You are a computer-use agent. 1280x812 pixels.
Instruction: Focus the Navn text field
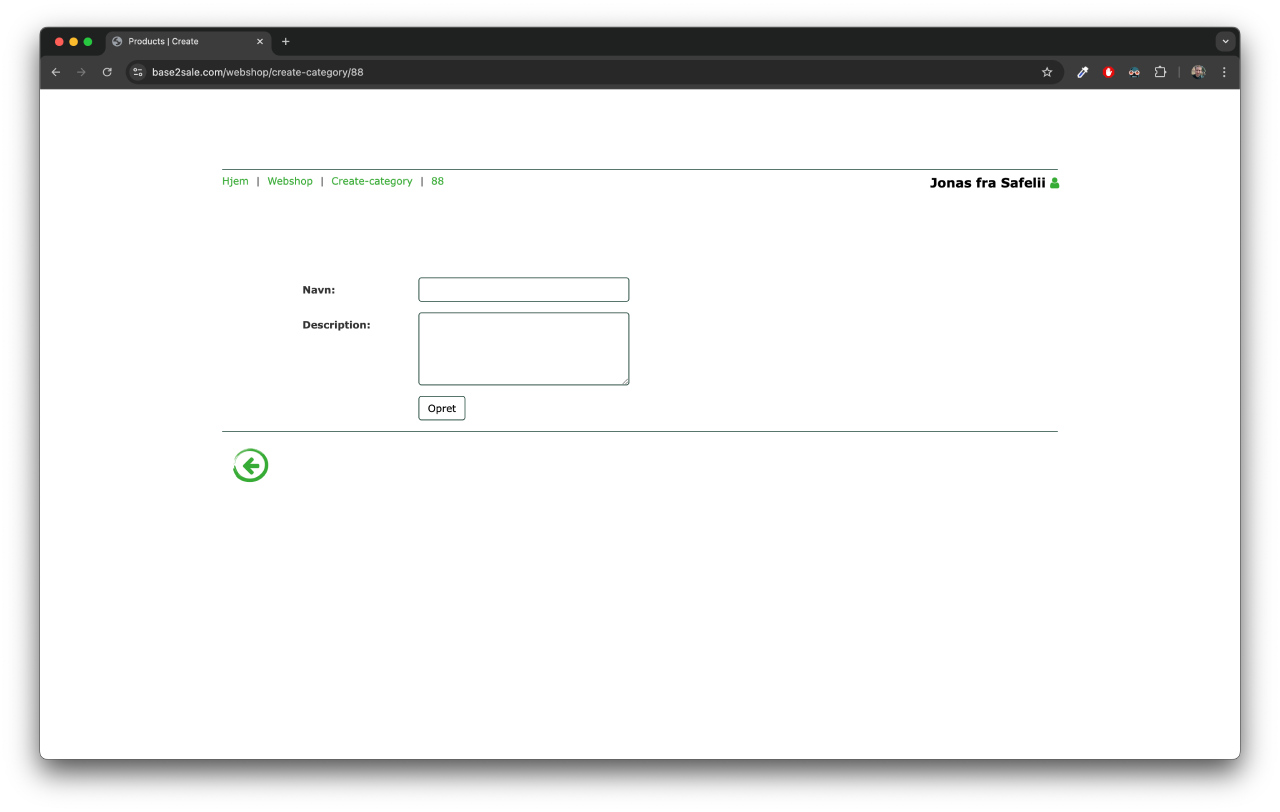[x=523, y=290]
